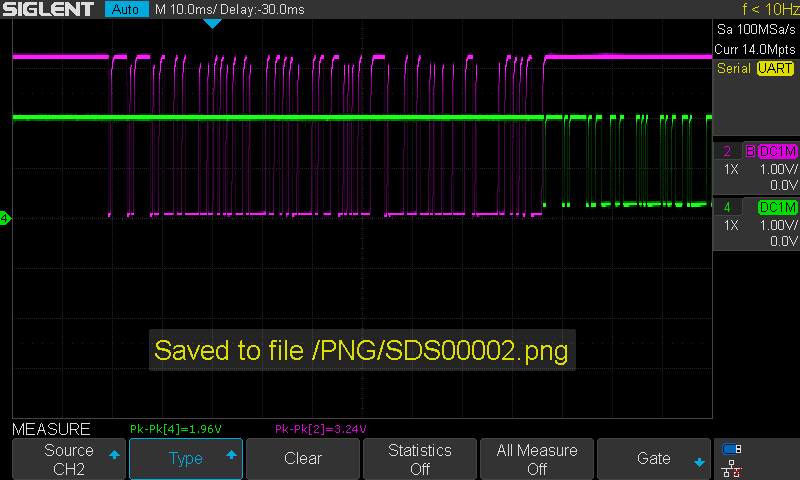Expand the Gate submenu
The width and height of the screenshot is (800, 480).
pyautogui.click(x=654, y=459)
